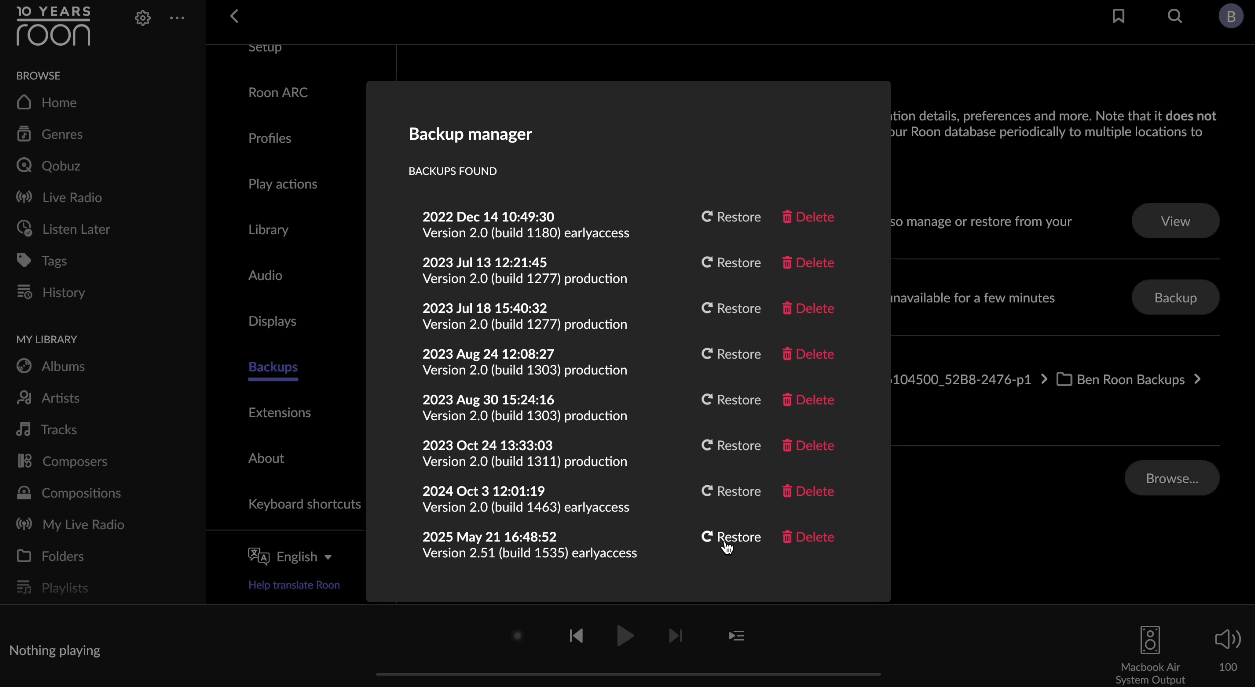The image size is (1255, 687).
Task: Open Help translate Roon link
Action: tap(294, 585)
